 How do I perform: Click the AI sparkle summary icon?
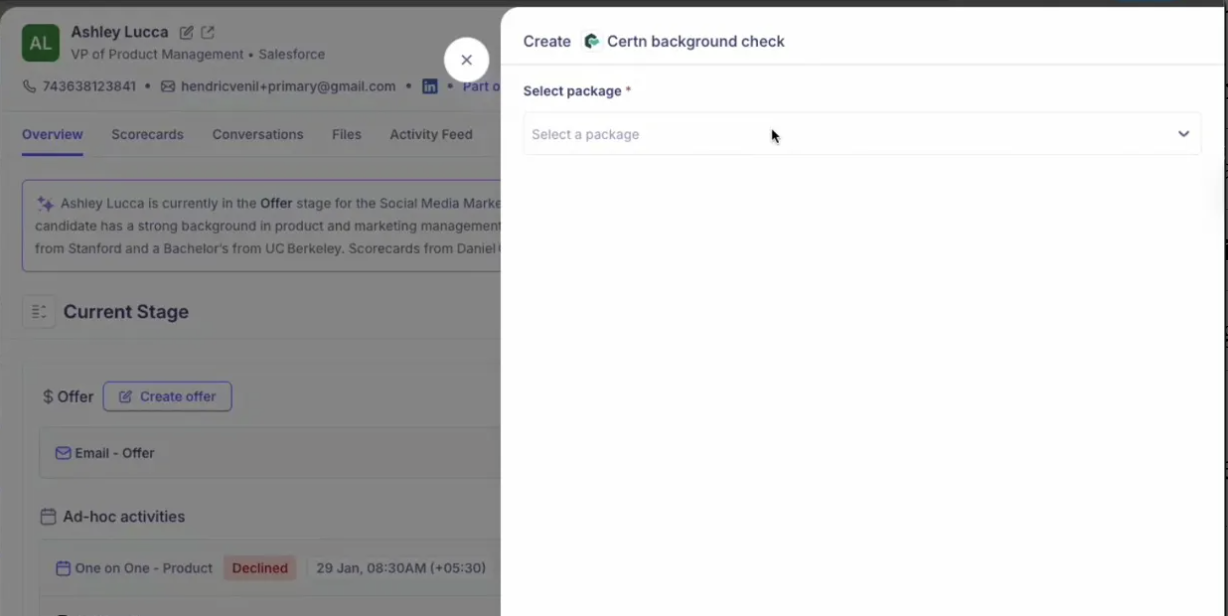click(x=45, y=203)
